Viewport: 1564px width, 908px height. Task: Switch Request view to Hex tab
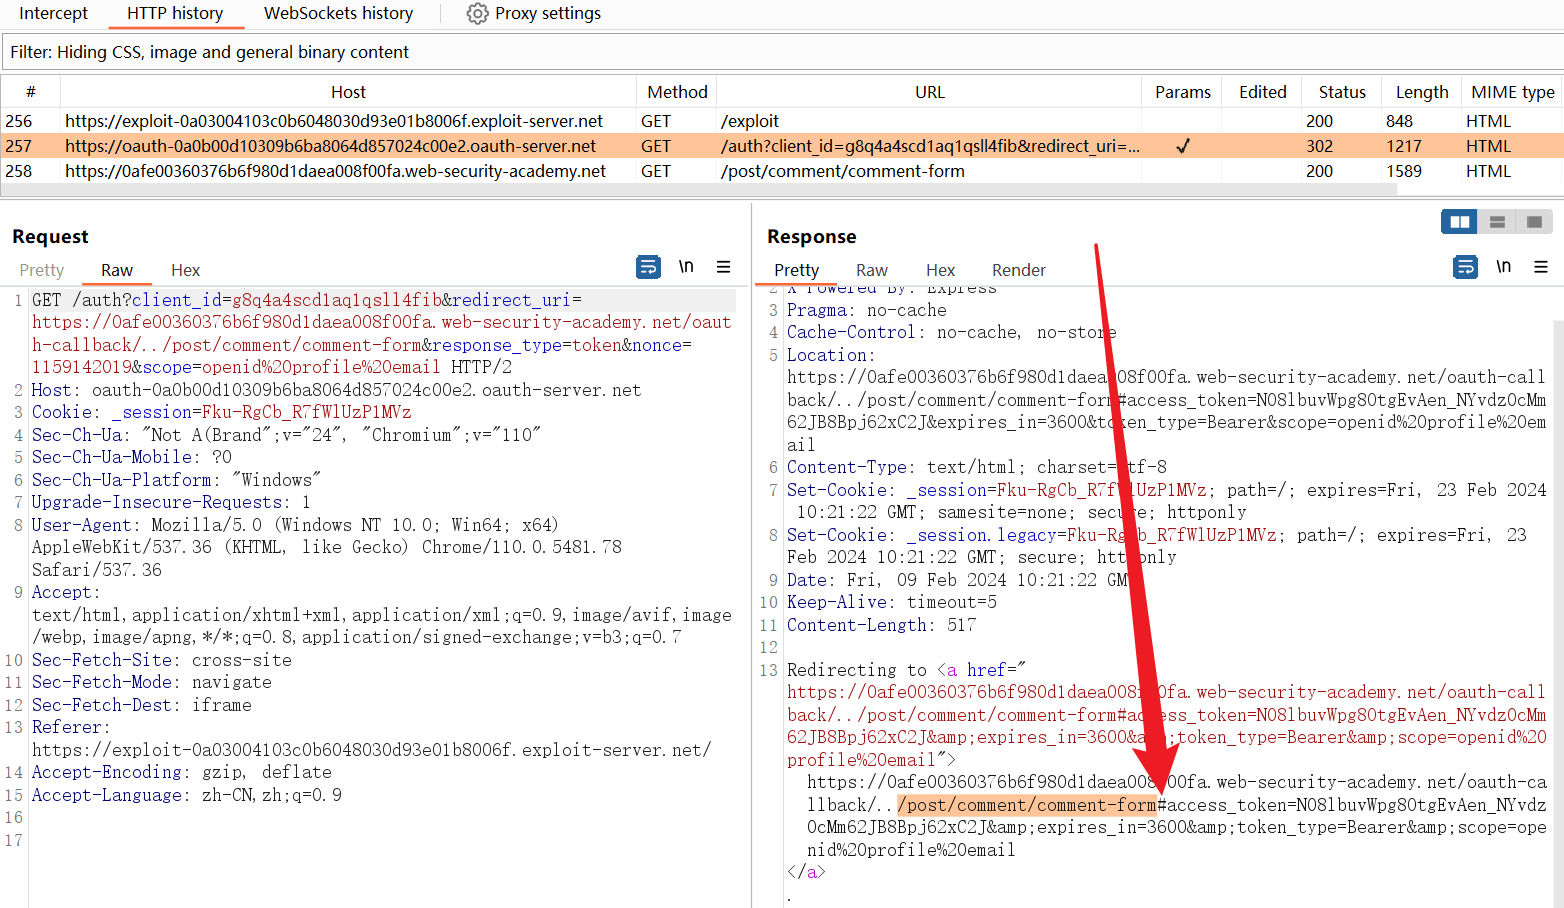(x=185, y=270)
